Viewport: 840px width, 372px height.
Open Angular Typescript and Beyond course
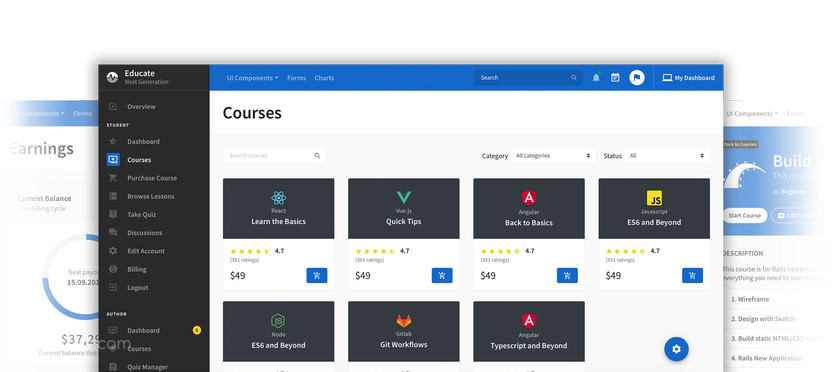[x=529, y=331]
